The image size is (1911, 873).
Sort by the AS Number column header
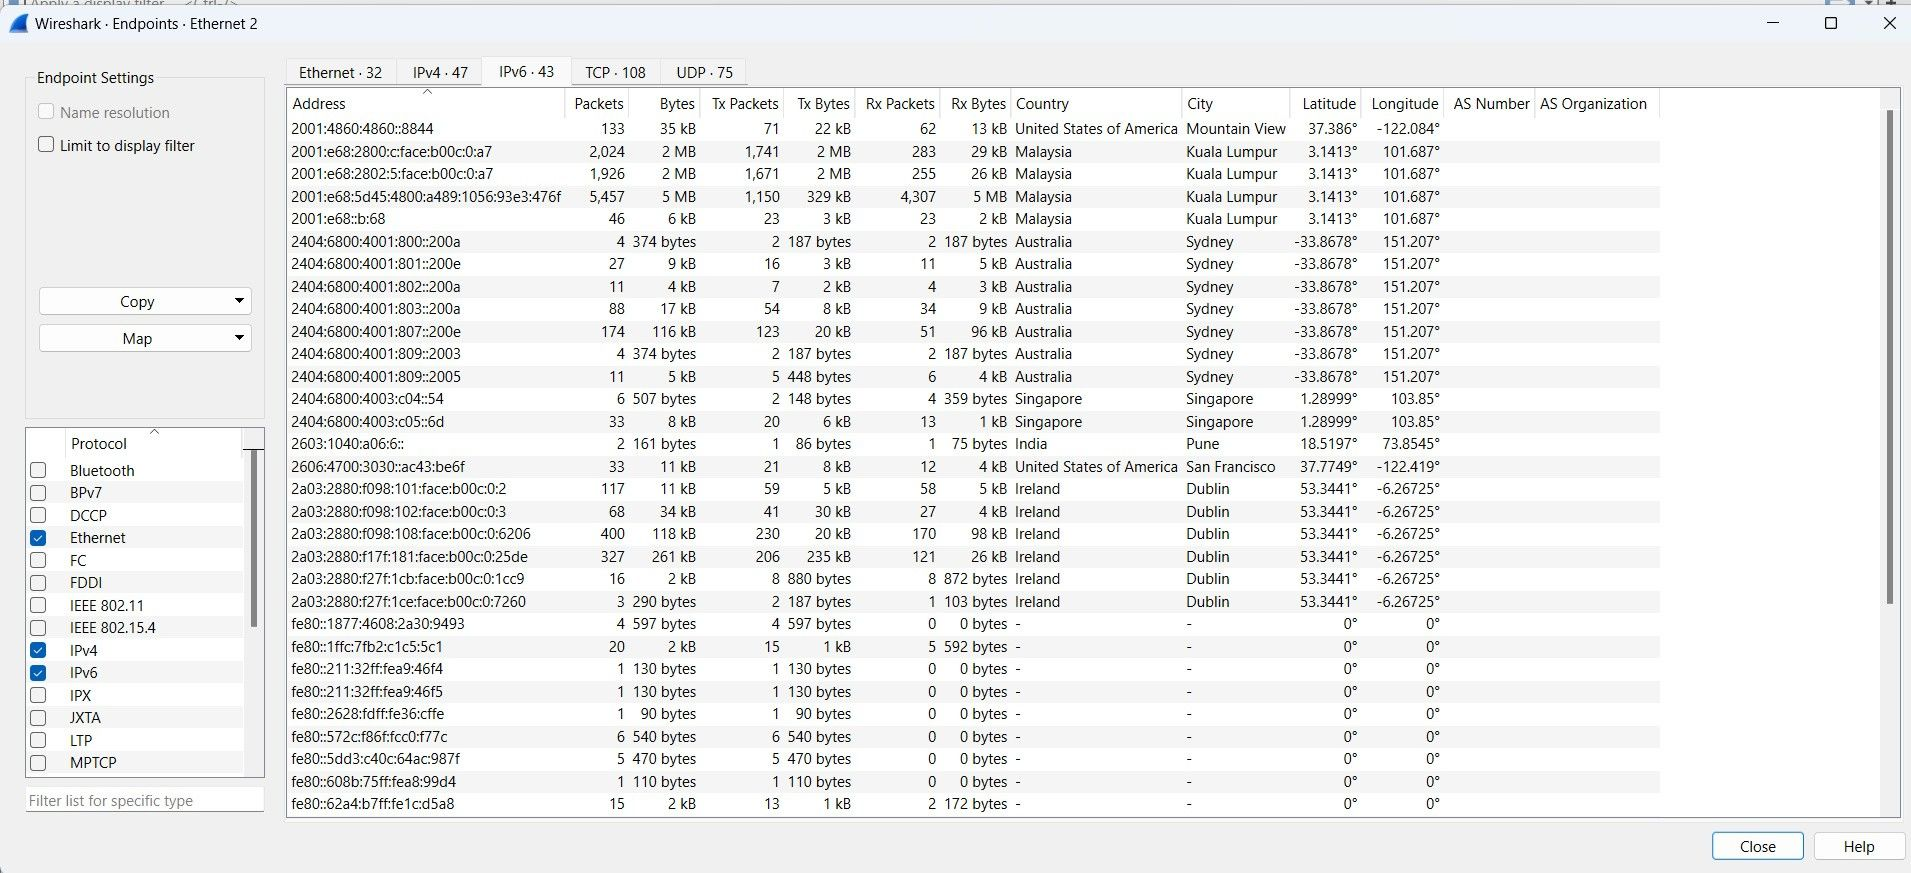pyautogui.click(x=1490, y=104)
